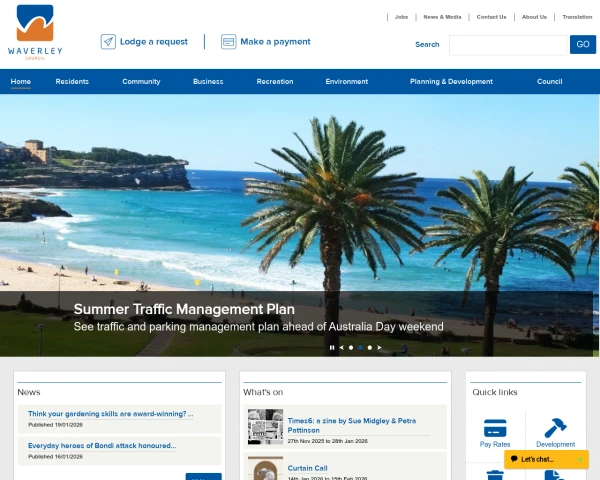This screenshot has height=480, width=600.
Task: Open the Community menu
Action: point(141,82)
